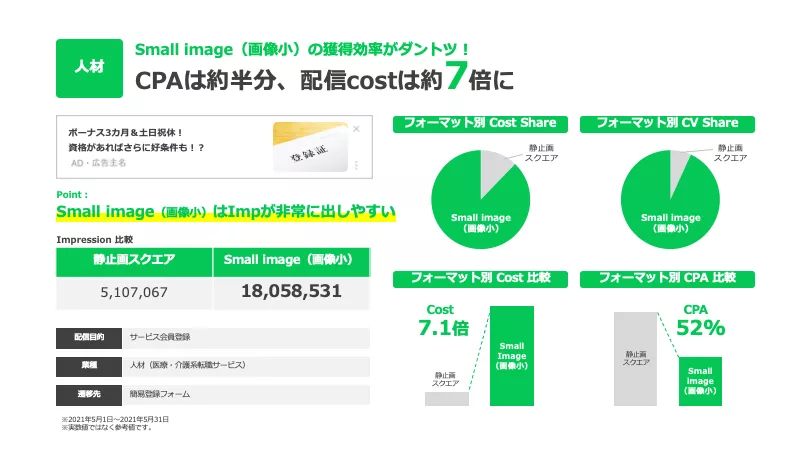Image resolution: width=800 pixels, height=450 pixels.
Task: Click the gray 静止画スクエア CPA bar
Action: (x=635, y=358)
